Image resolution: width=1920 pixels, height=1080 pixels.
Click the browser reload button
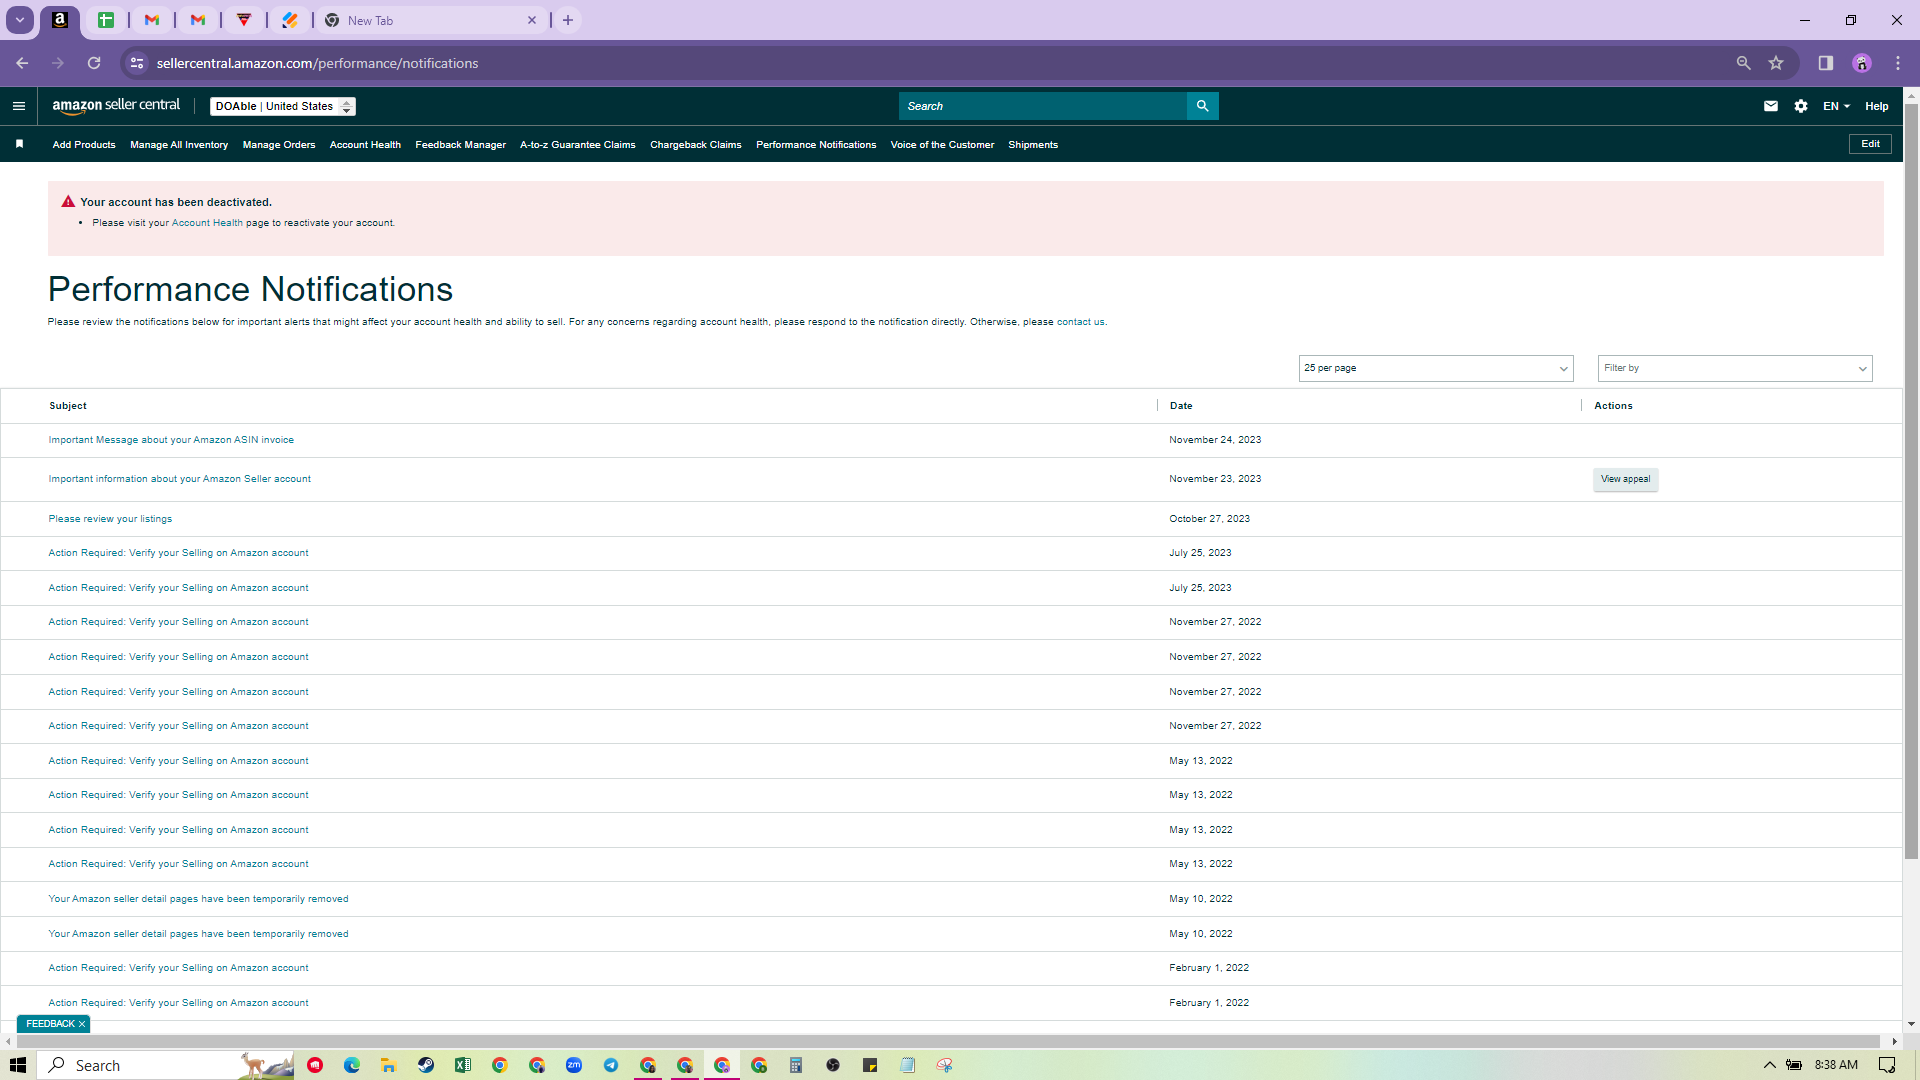(94, 63)
